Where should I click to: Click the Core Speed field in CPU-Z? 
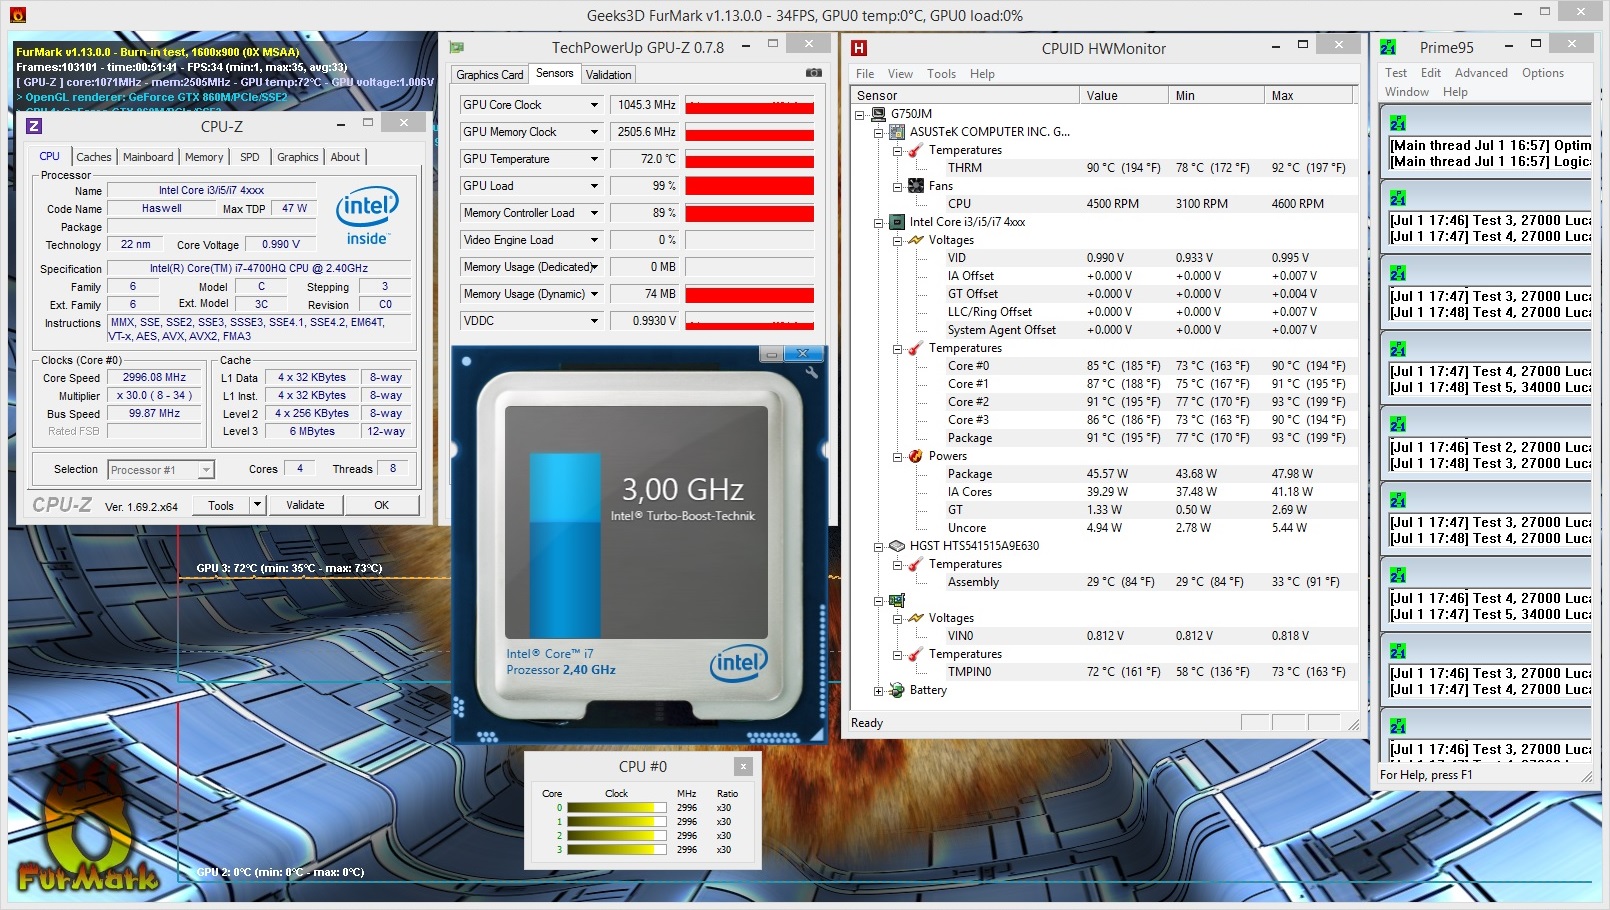pyautogui.click(x=155, y=378)
